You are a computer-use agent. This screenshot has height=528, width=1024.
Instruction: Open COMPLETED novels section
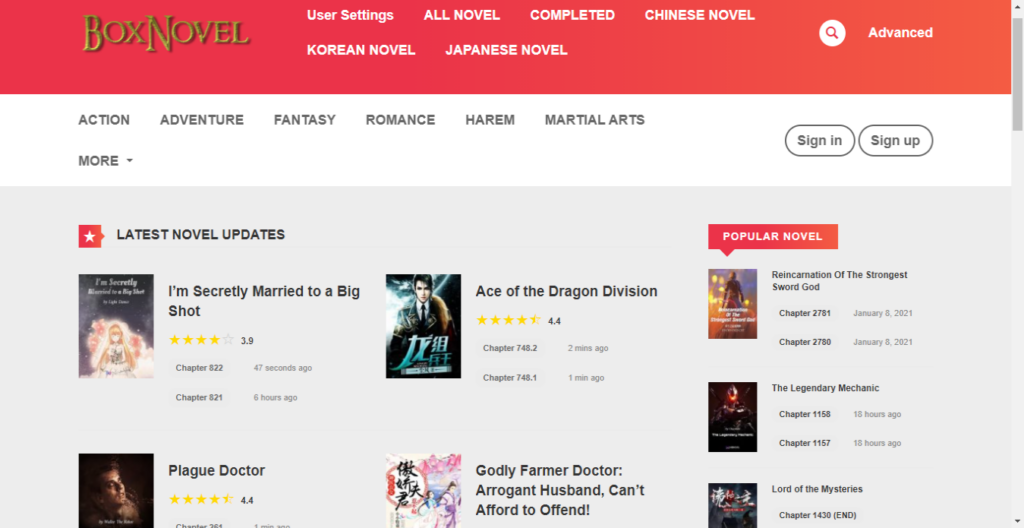[x=572, y=15]
